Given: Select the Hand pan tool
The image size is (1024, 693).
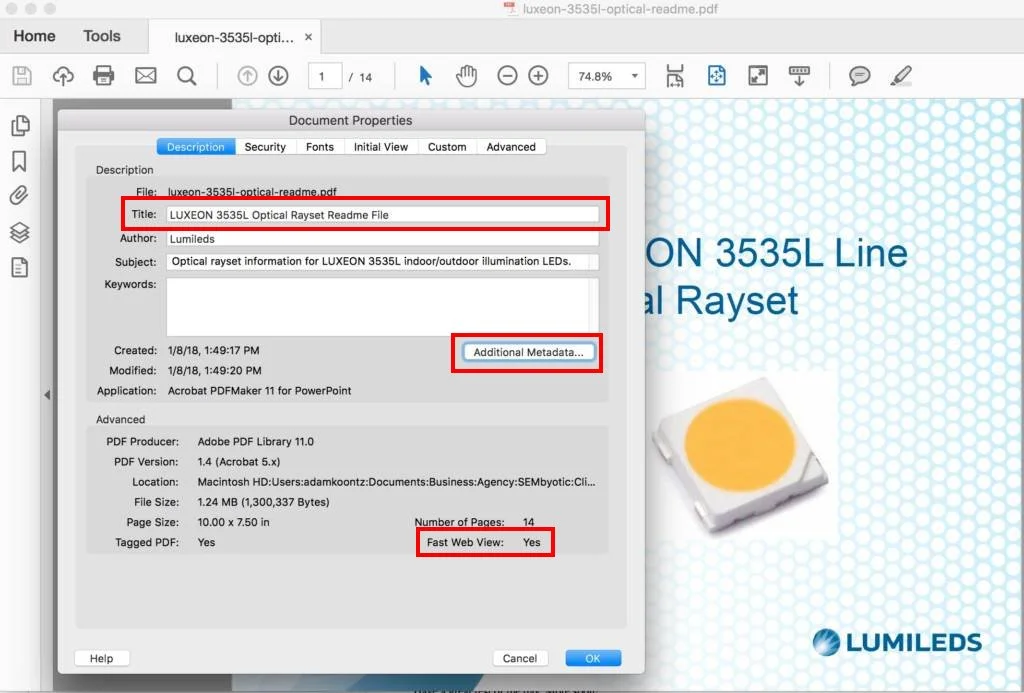Looking at the screenshot, I should pos(466,76).
